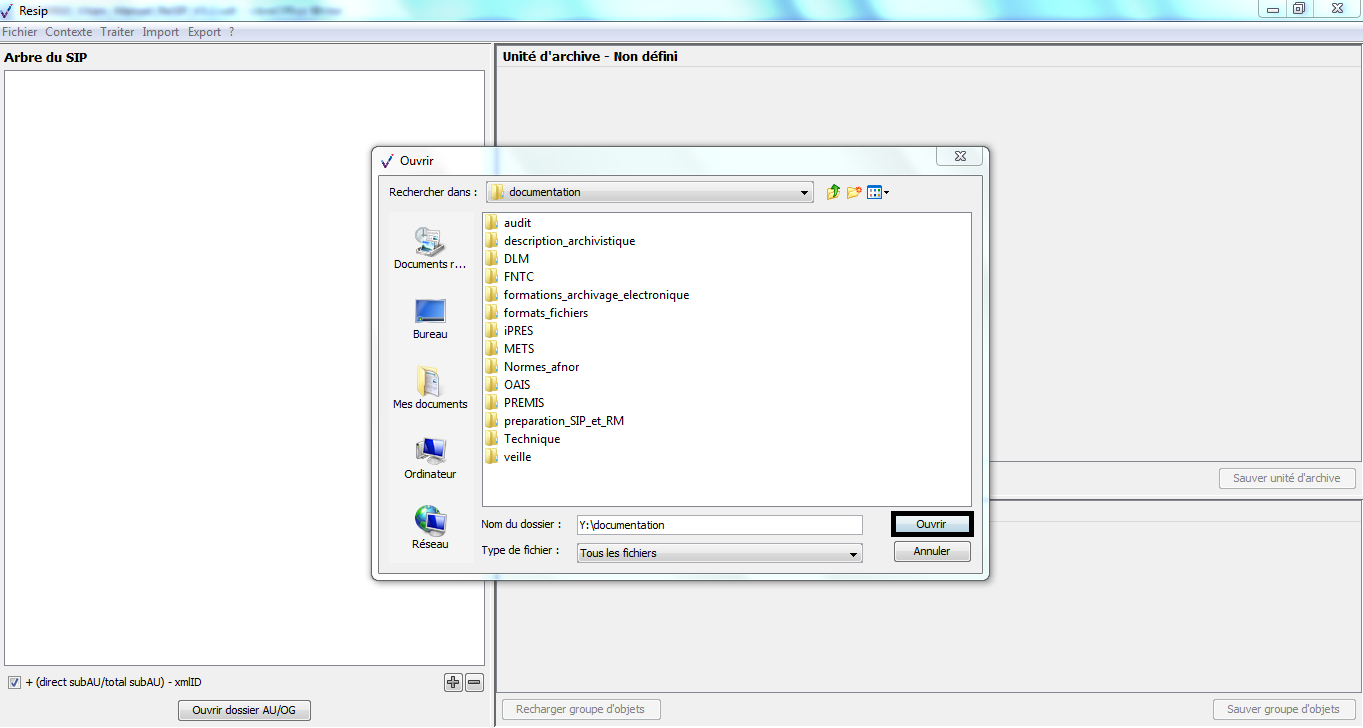The image size is (1363, 728).
Task: Click the minus collapse tree icon
Action: tap(474, 682)
